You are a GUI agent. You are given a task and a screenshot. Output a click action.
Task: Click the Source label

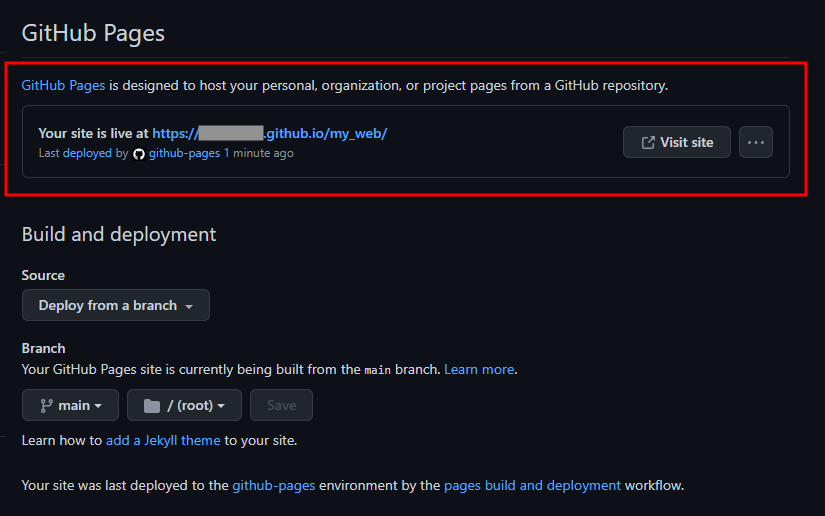tap(43, 275)
